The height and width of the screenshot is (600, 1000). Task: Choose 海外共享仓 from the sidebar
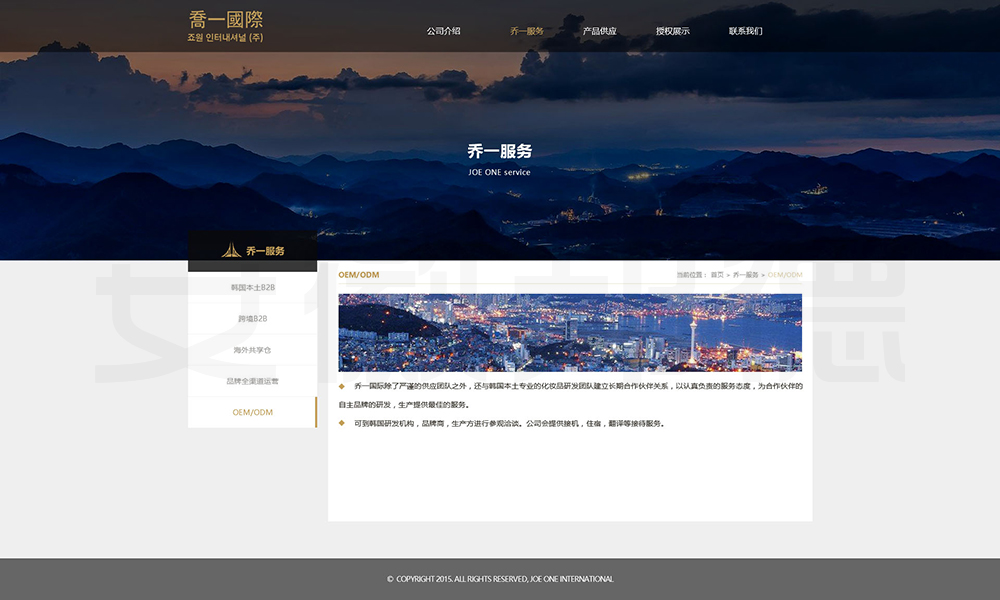252,350
